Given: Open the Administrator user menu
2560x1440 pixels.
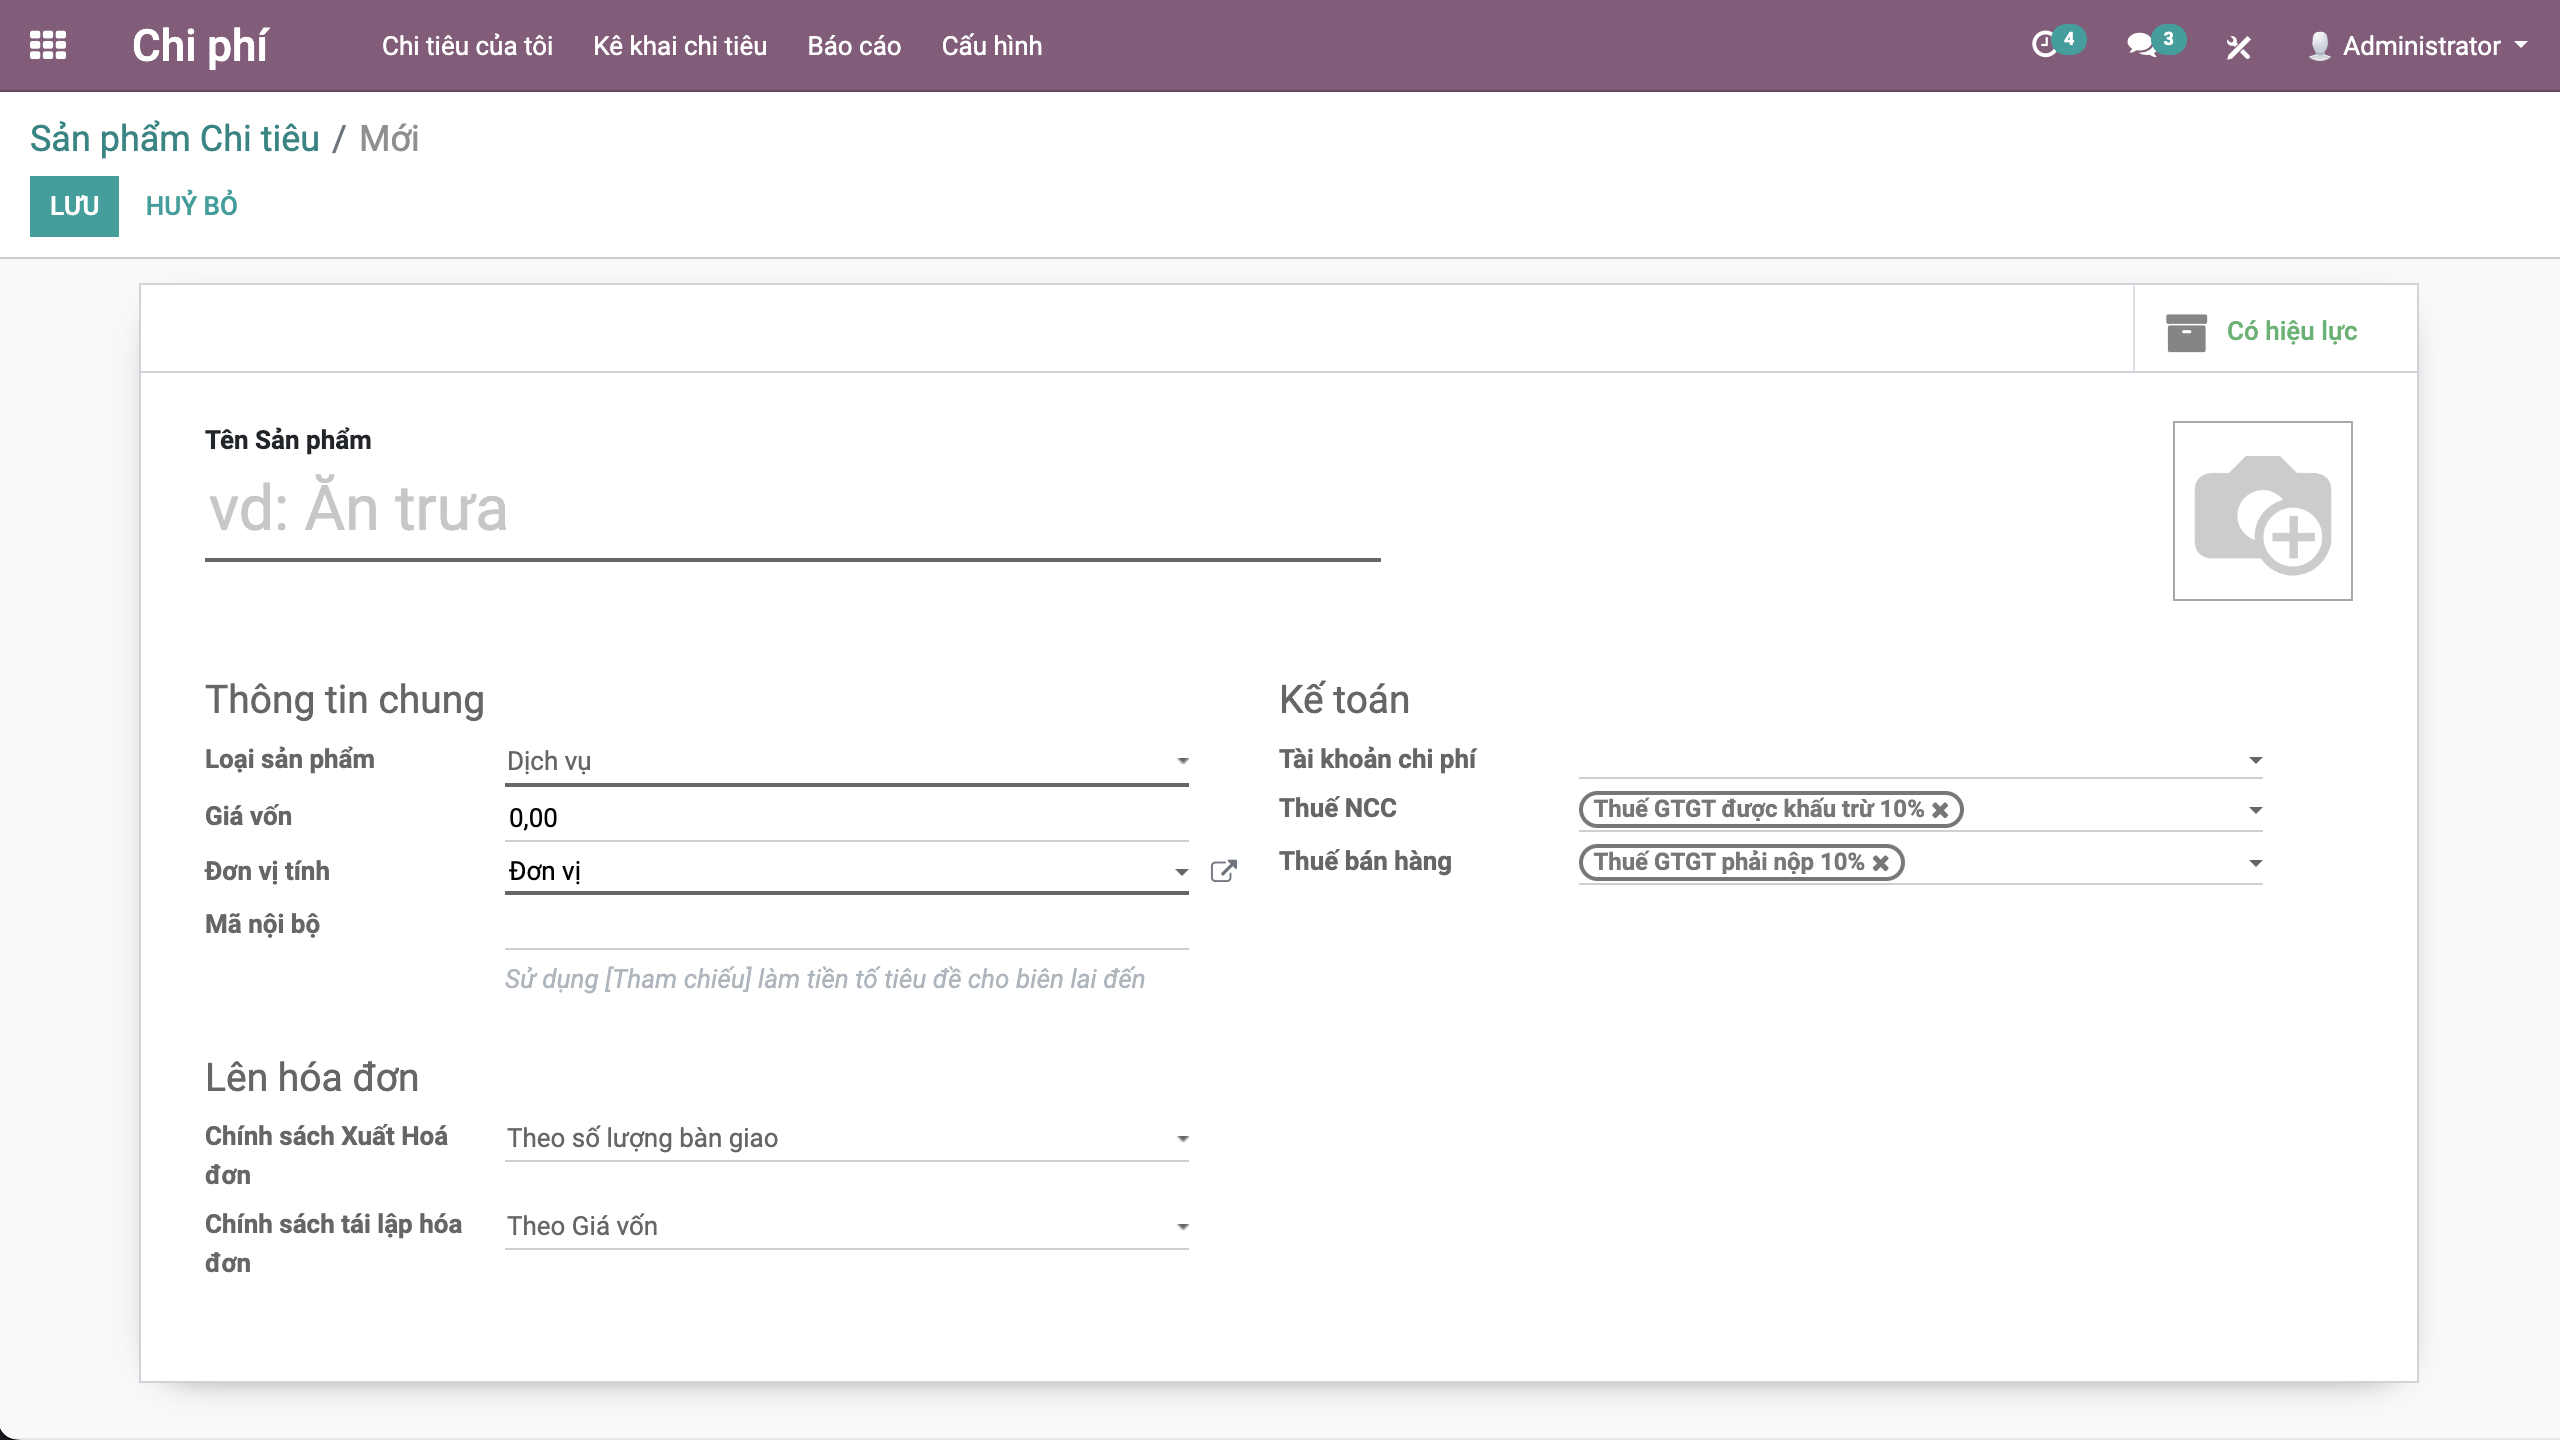Looking at the screenshot, I should click(x=2420, y=46).
